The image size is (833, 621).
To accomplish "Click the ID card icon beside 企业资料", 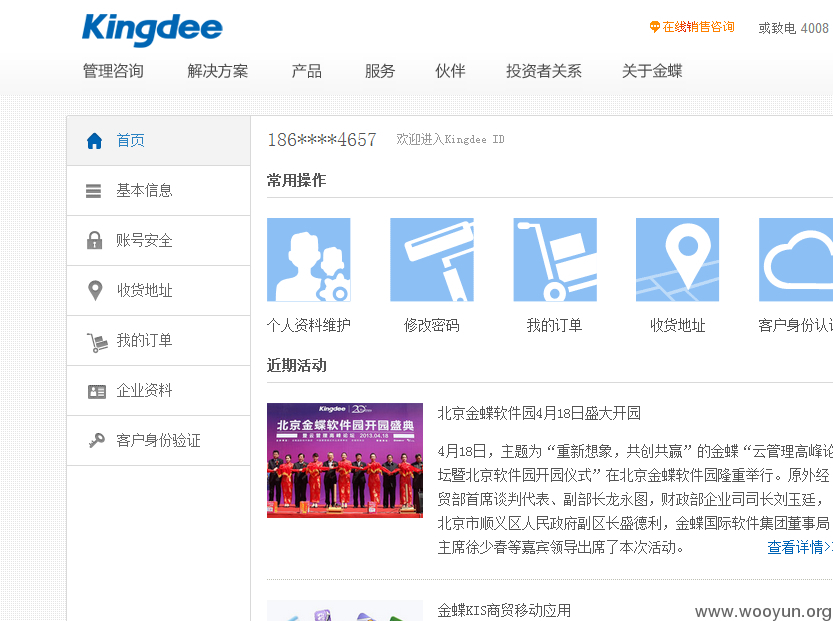I will click(96, 392).
